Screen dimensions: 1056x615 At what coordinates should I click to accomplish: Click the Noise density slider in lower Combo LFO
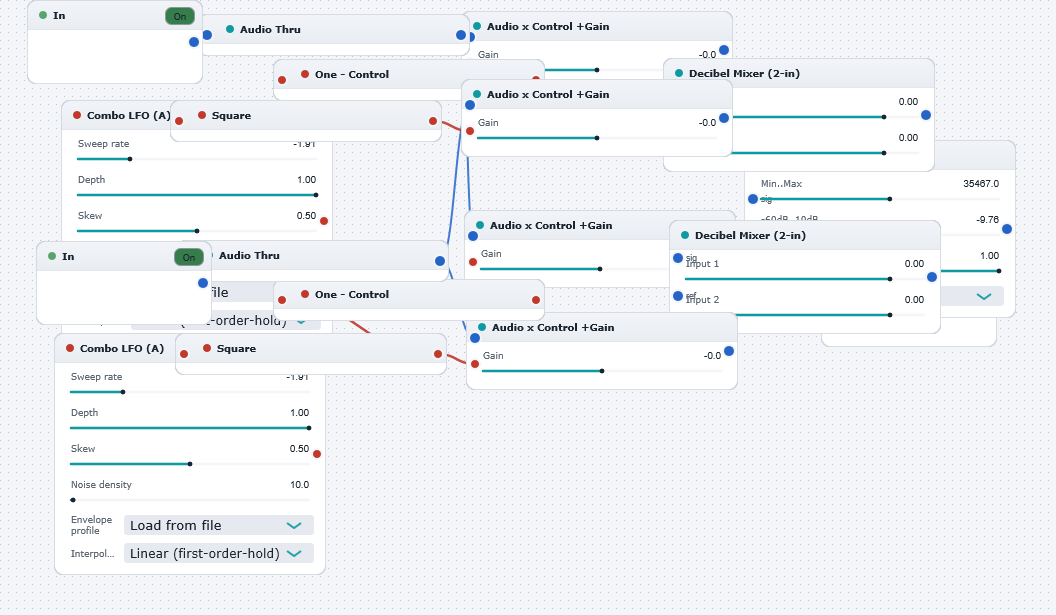(190, 500)
